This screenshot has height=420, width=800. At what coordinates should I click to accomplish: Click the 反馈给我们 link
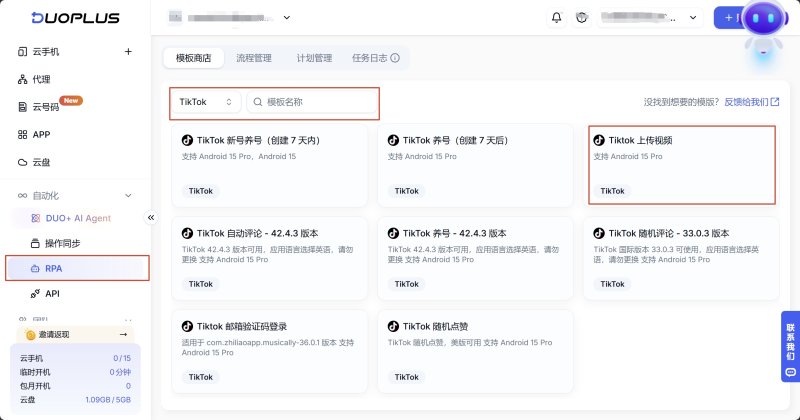point(752,102)
